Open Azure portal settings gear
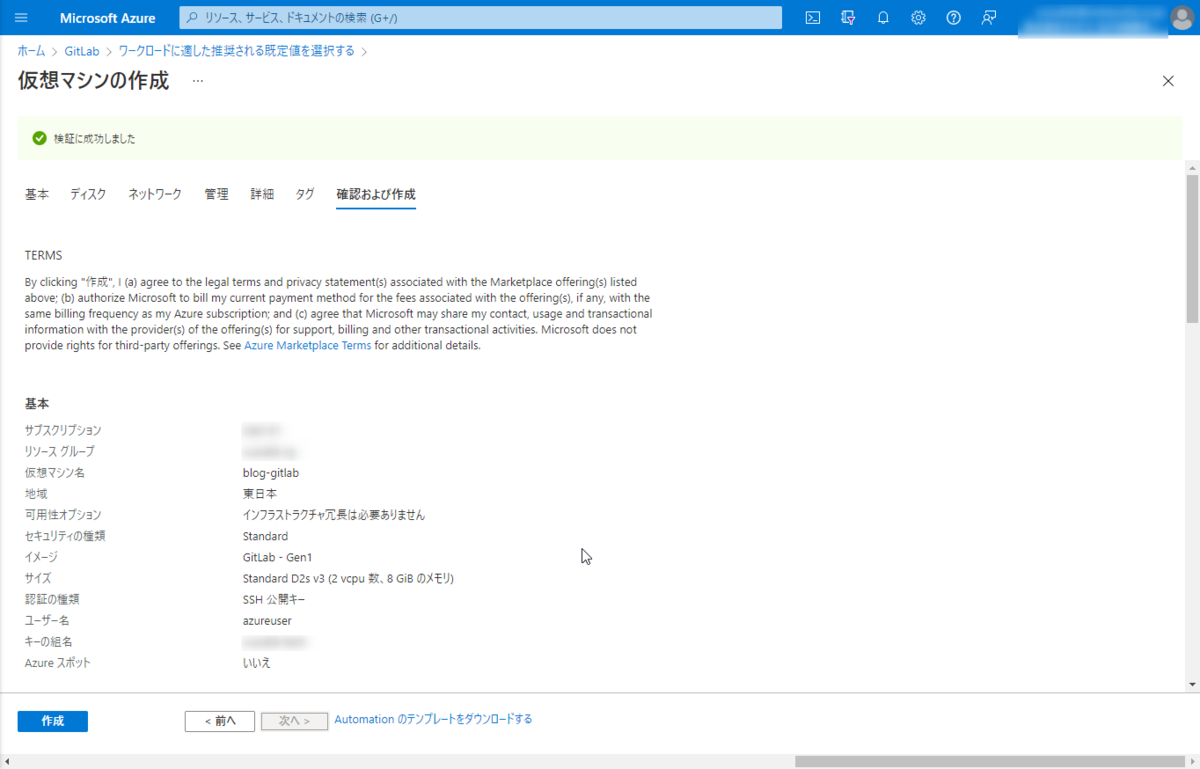1200x769 pixels. [x=918, y=17]
